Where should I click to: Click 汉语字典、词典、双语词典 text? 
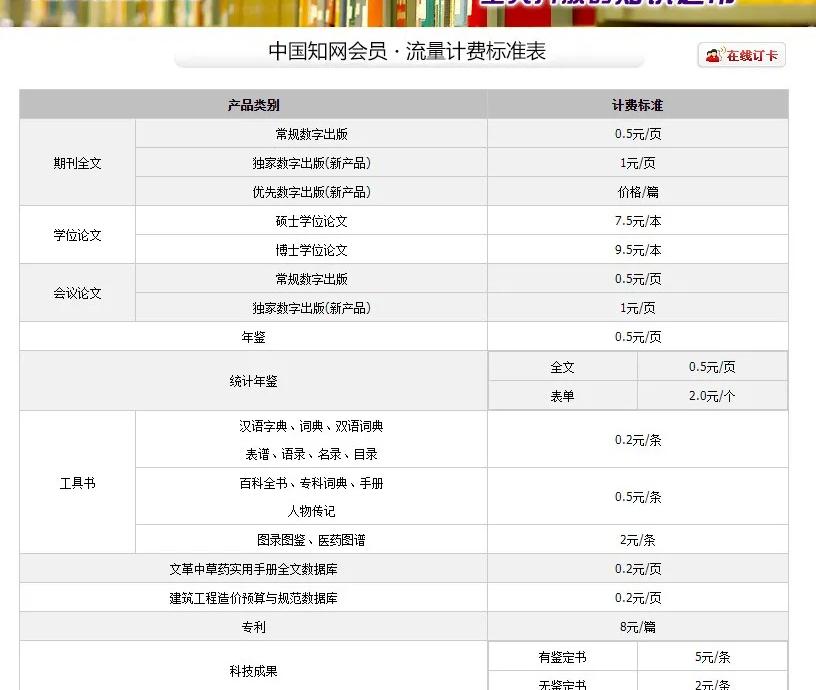(x=311, y=426)
